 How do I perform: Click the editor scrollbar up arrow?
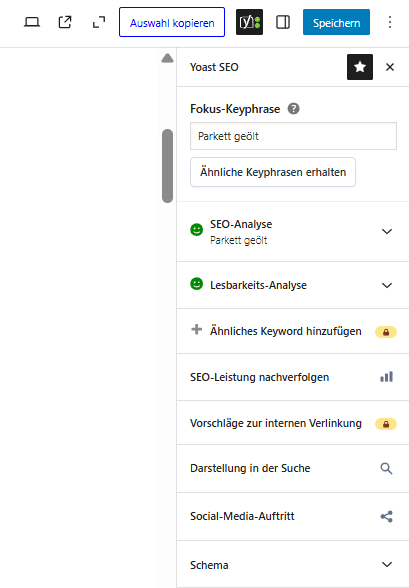tap(167, 58)
